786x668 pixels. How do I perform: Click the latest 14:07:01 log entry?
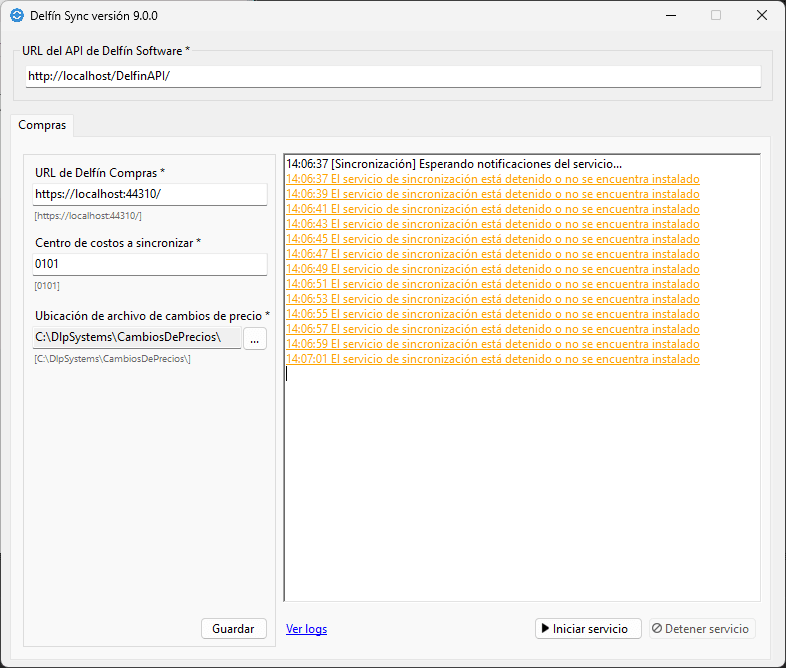[492, 359]
